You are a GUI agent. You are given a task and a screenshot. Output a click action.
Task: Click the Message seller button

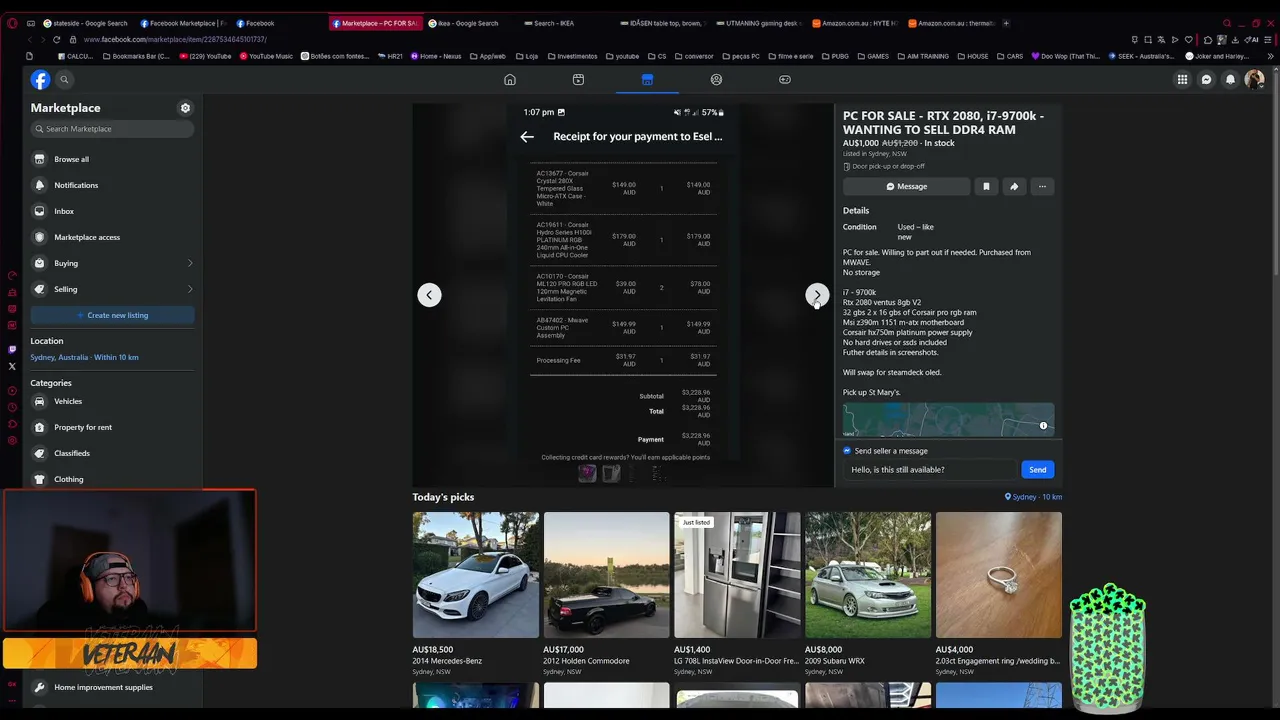pyautogui.click(x=906, y=186)
